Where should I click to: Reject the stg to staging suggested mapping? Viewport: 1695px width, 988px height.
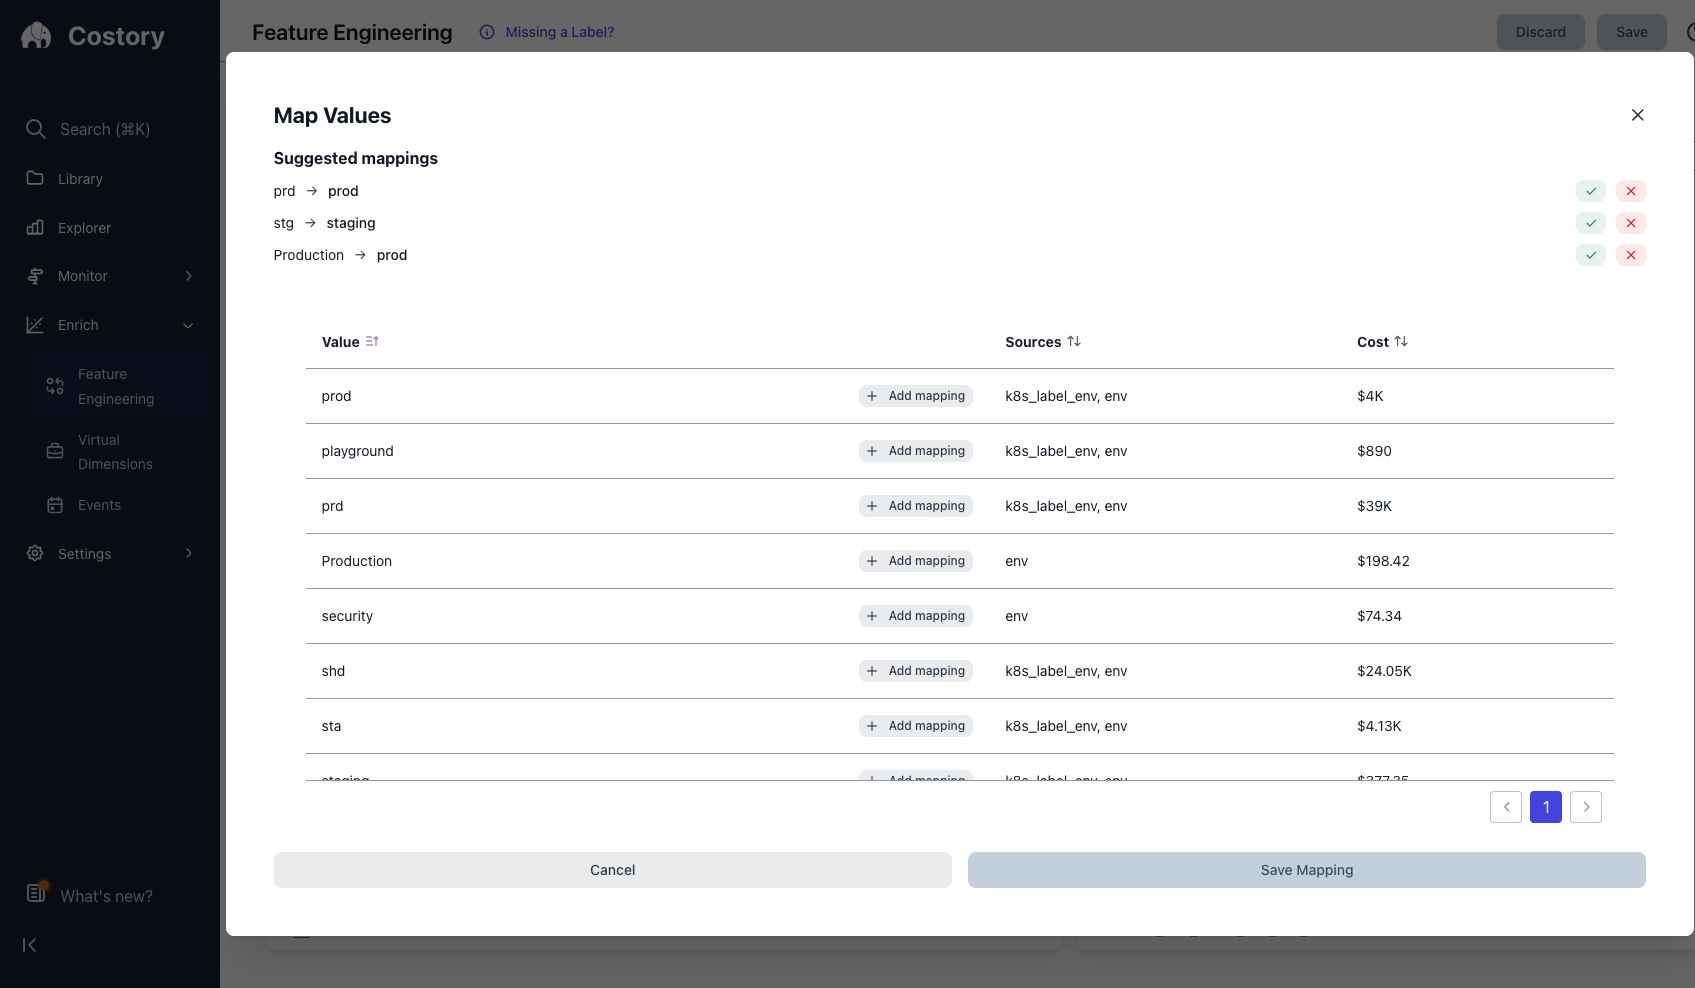tap(1631, 223)
